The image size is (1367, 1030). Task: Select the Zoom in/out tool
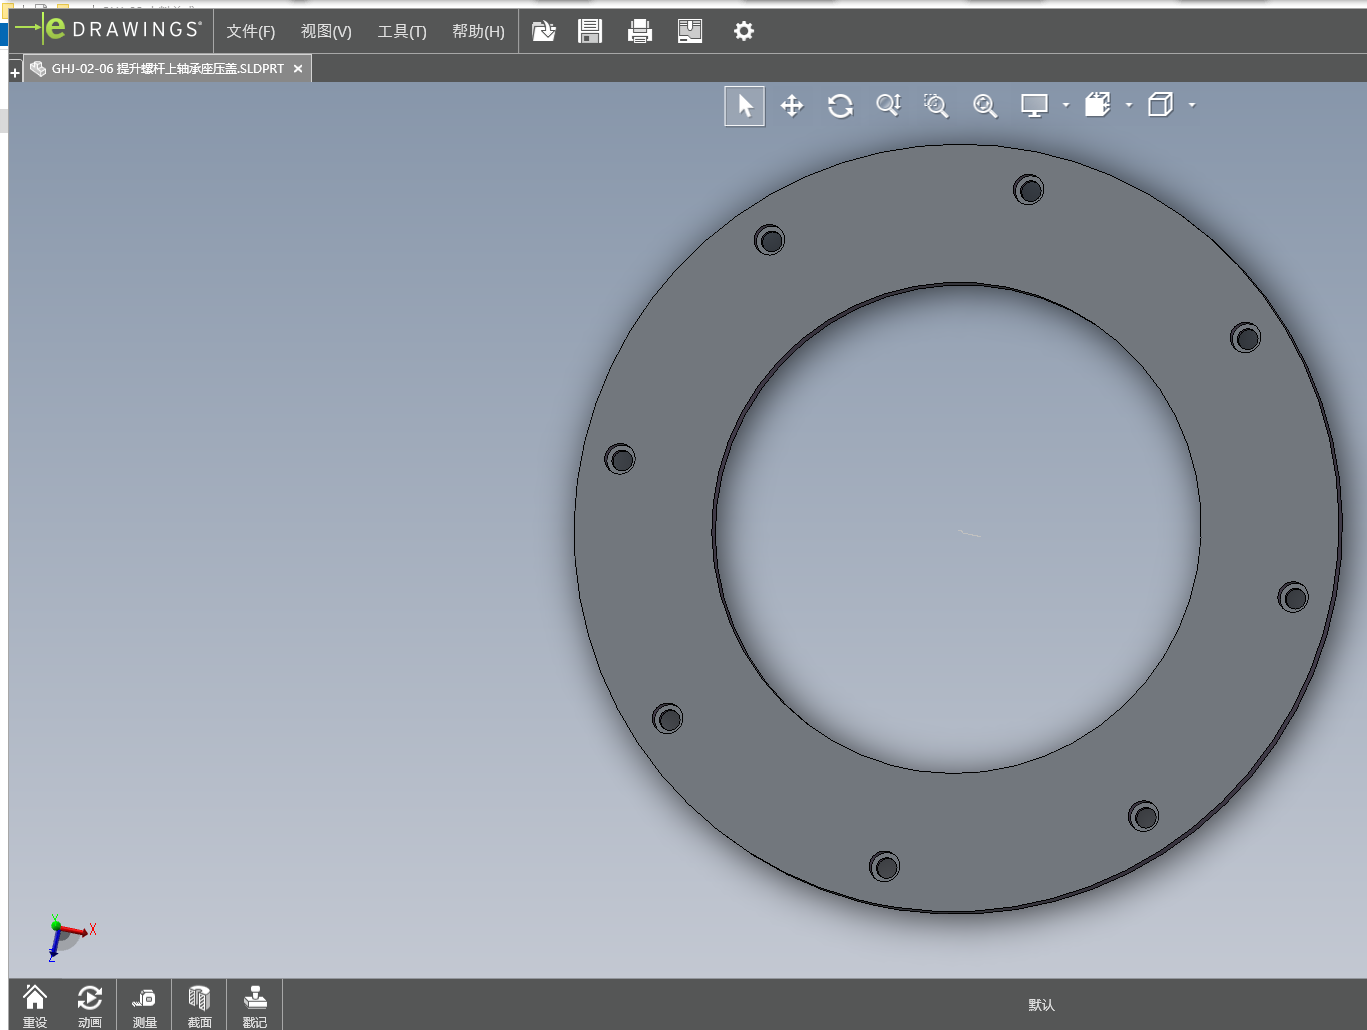tap(888, 106)
